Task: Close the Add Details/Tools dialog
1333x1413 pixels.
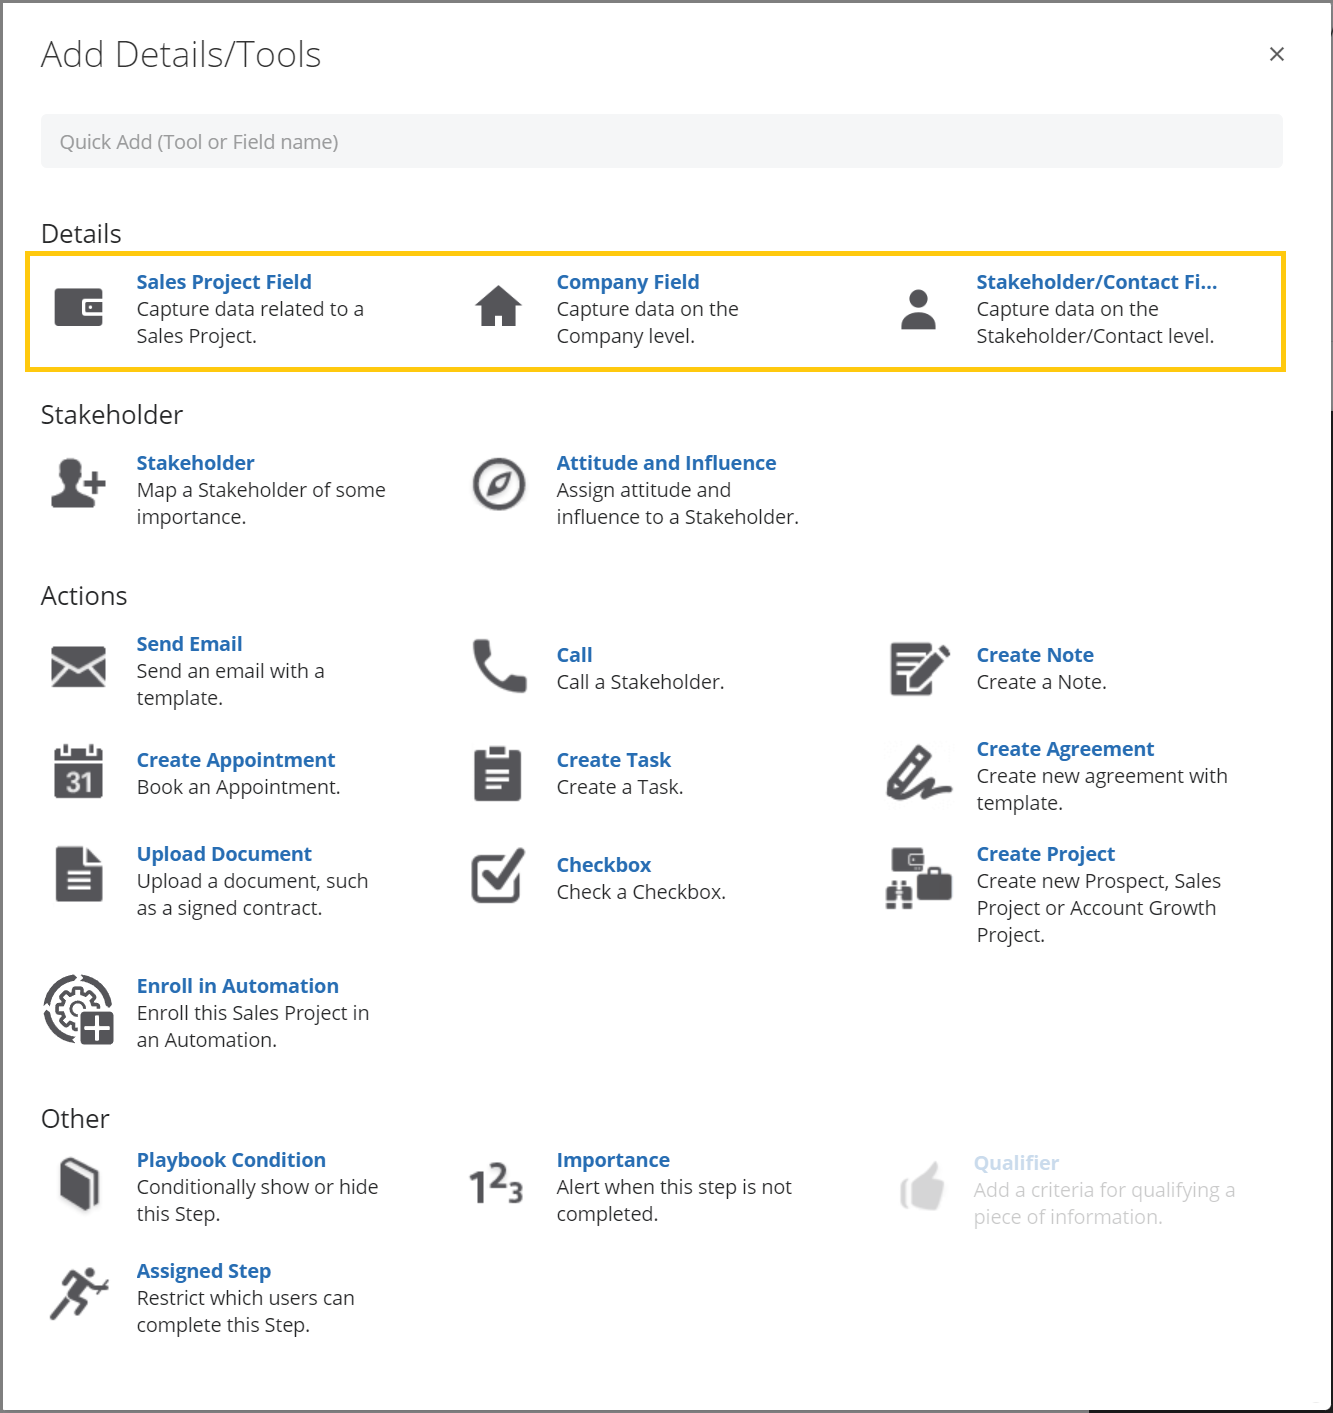Action: [x=1277, y=54]
